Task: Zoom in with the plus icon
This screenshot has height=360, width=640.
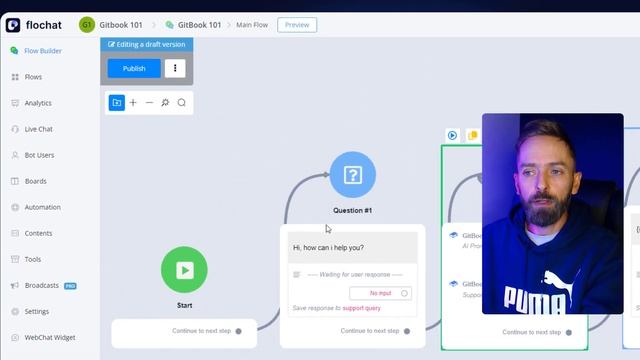Action: pyautogui.click(x=133, y=103)
